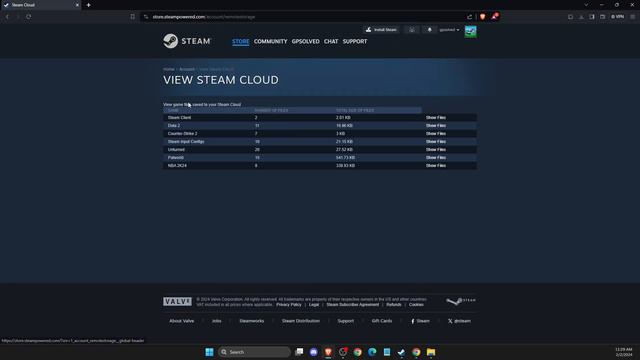
Task: Open the Support link in the footer
Action: pyautogui.click(x=346, y=321)
